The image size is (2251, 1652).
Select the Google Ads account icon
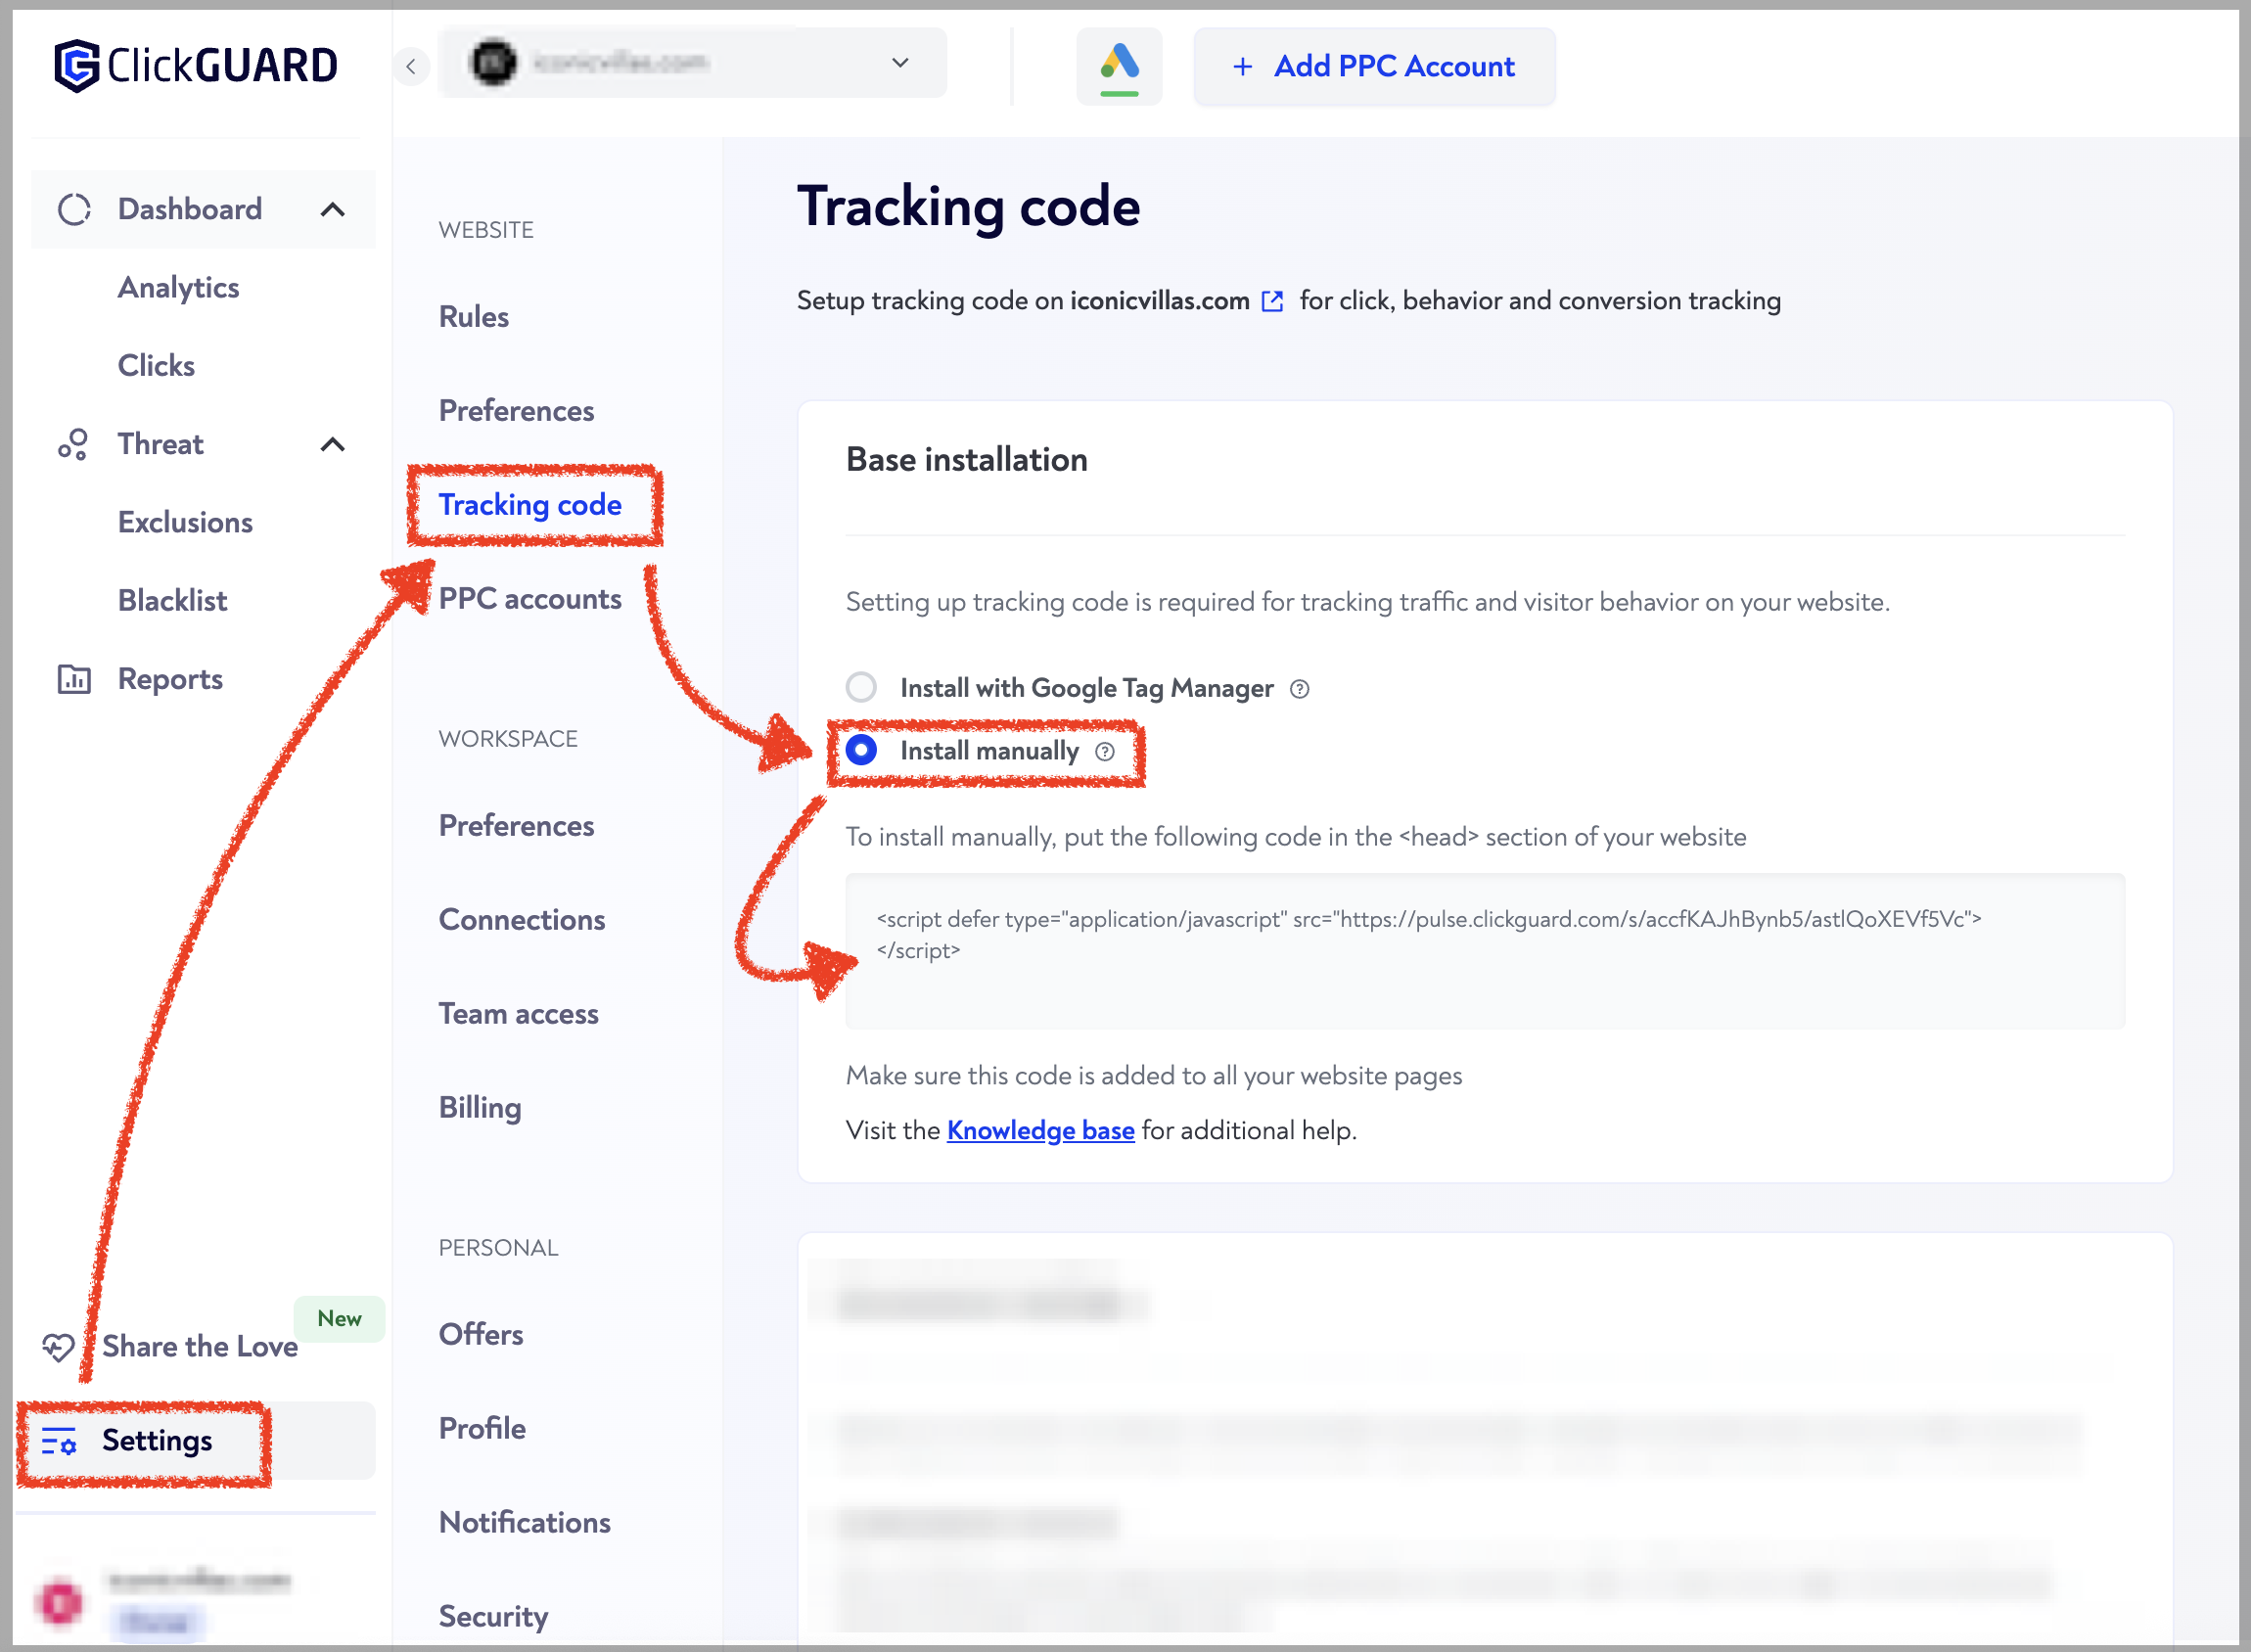point(1119,66)
